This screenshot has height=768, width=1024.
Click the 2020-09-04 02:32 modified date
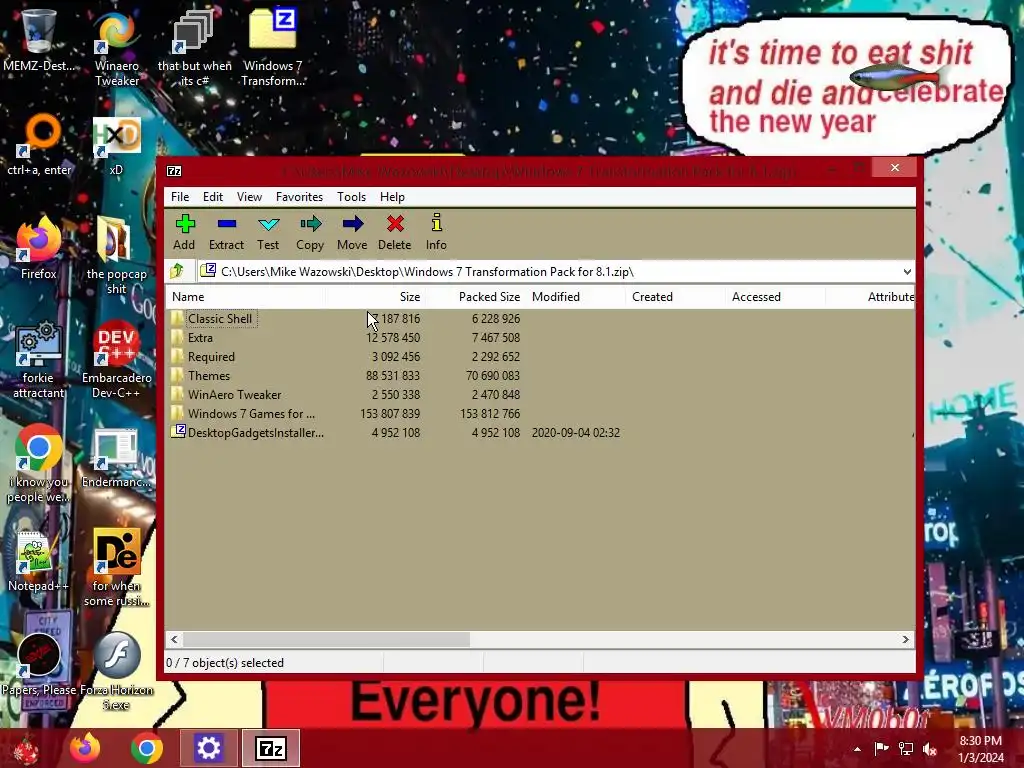[x=575, y=432]
